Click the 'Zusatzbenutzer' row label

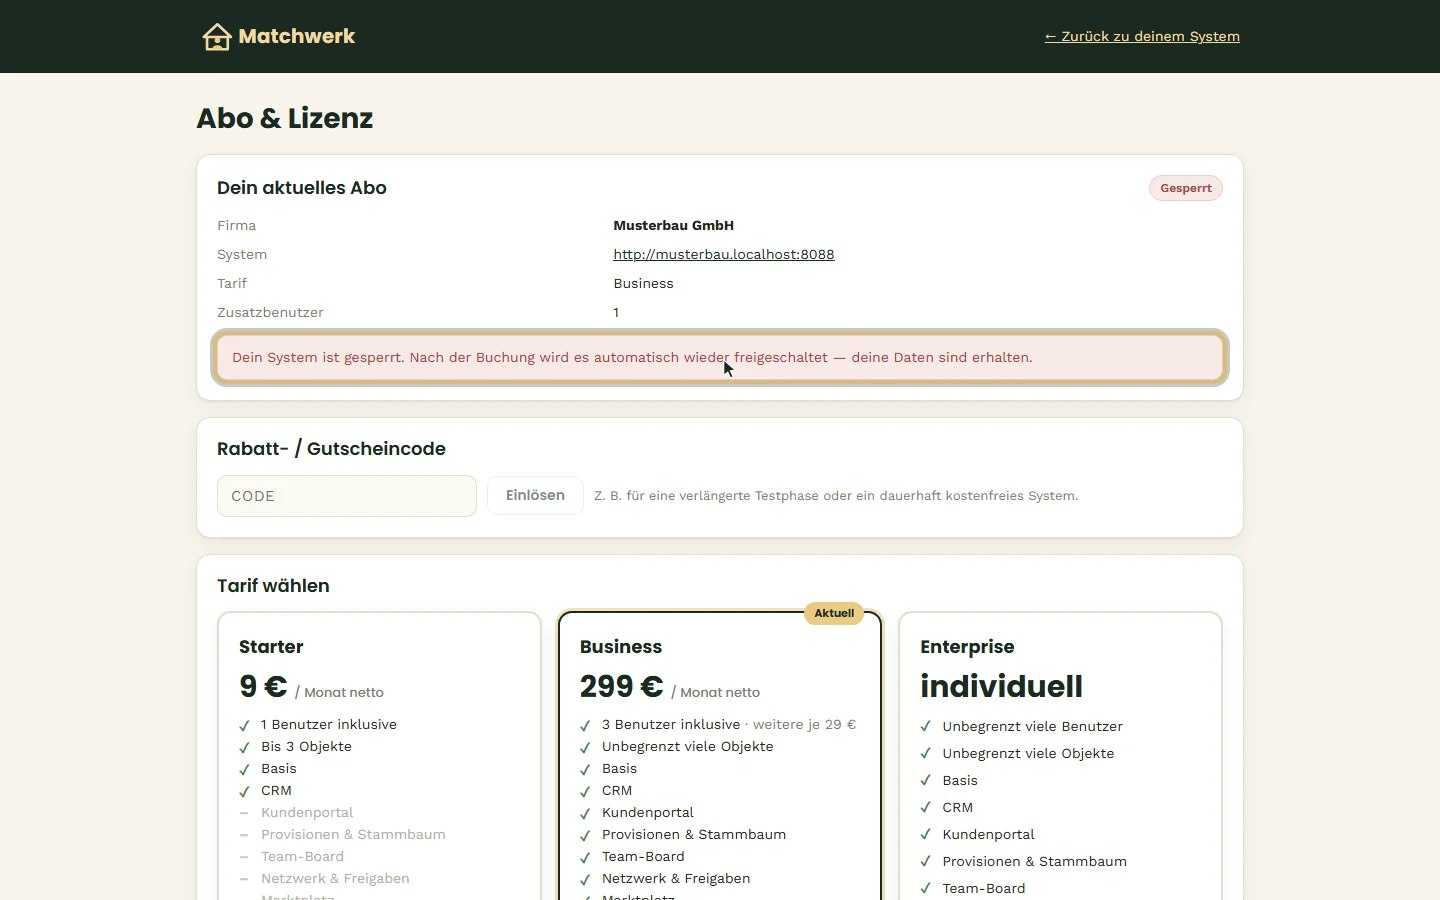[x=270, y=313]
